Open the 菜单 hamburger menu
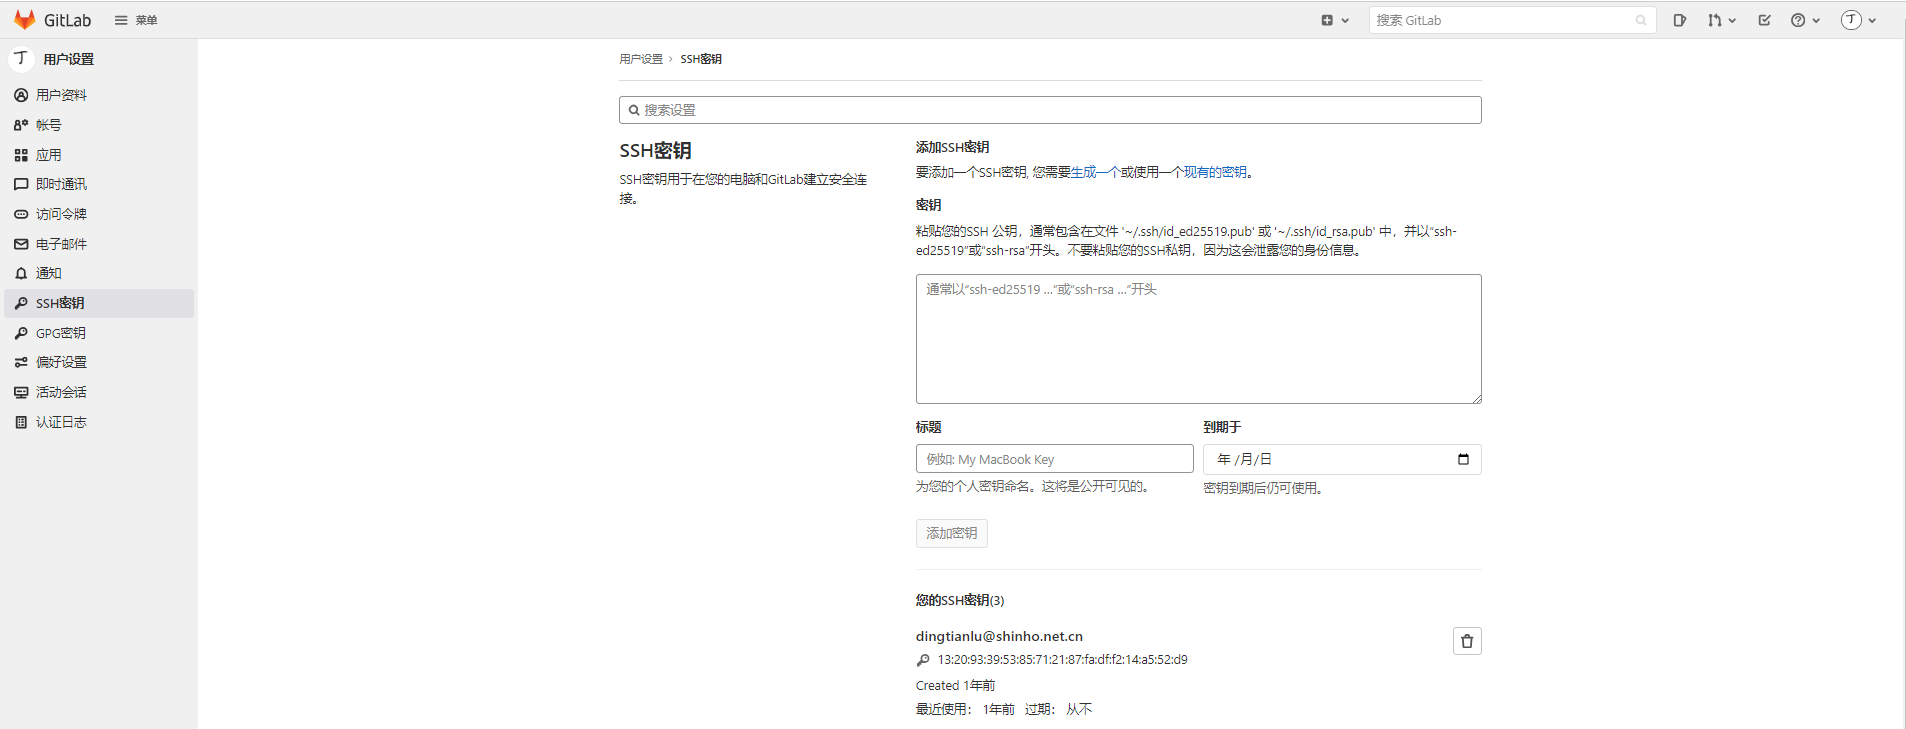This screenshot has width=1906, height=729. [x=136, y=20]
